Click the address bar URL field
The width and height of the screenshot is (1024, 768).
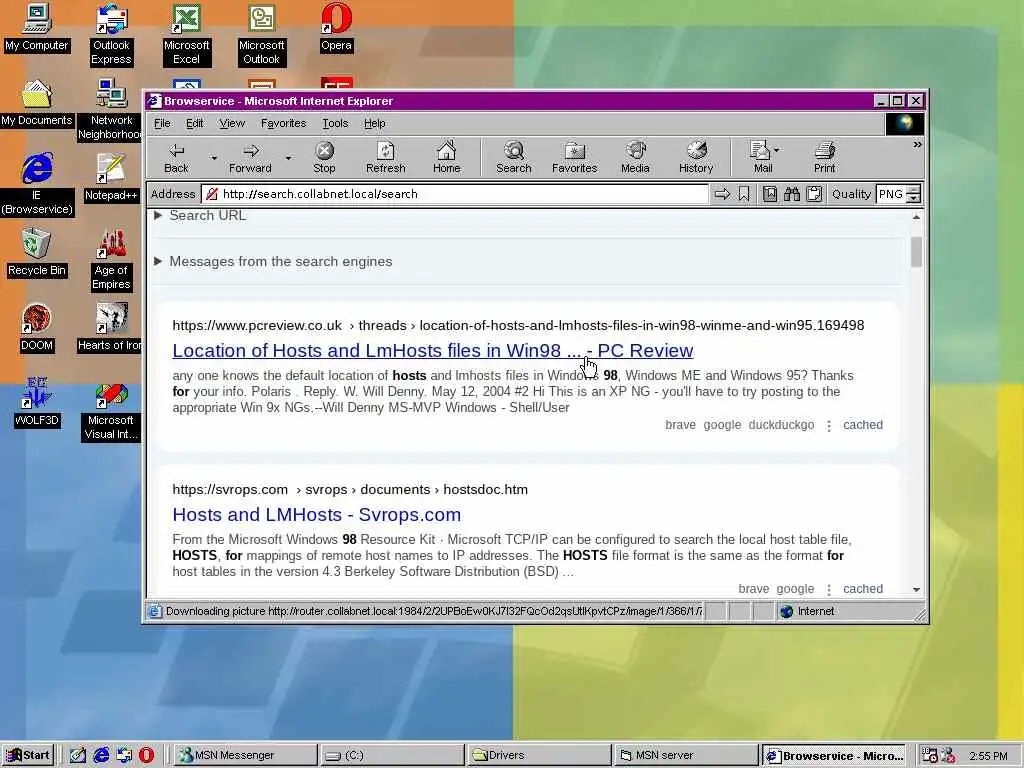(455, 194)
